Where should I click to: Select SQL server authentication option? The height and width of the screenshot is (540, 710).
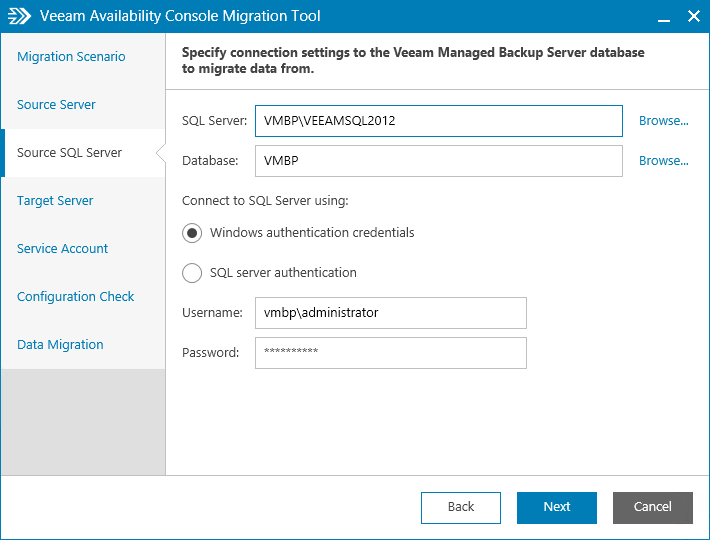192,273
